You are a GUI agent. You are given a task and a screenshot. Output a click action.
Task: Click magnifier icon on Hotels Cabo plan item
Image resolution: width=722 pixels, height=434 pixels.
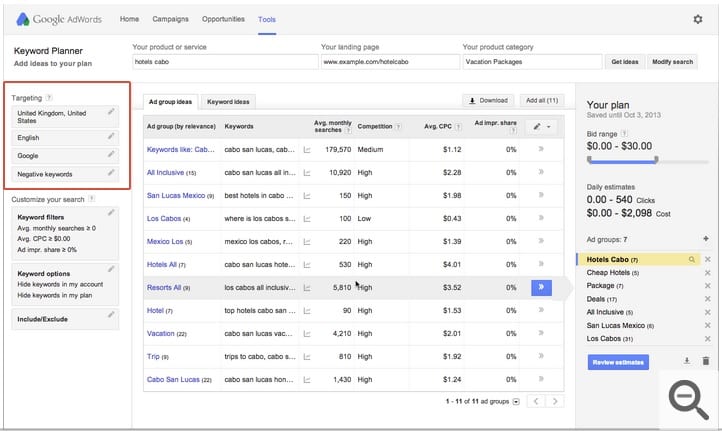[x=692, y=260]
